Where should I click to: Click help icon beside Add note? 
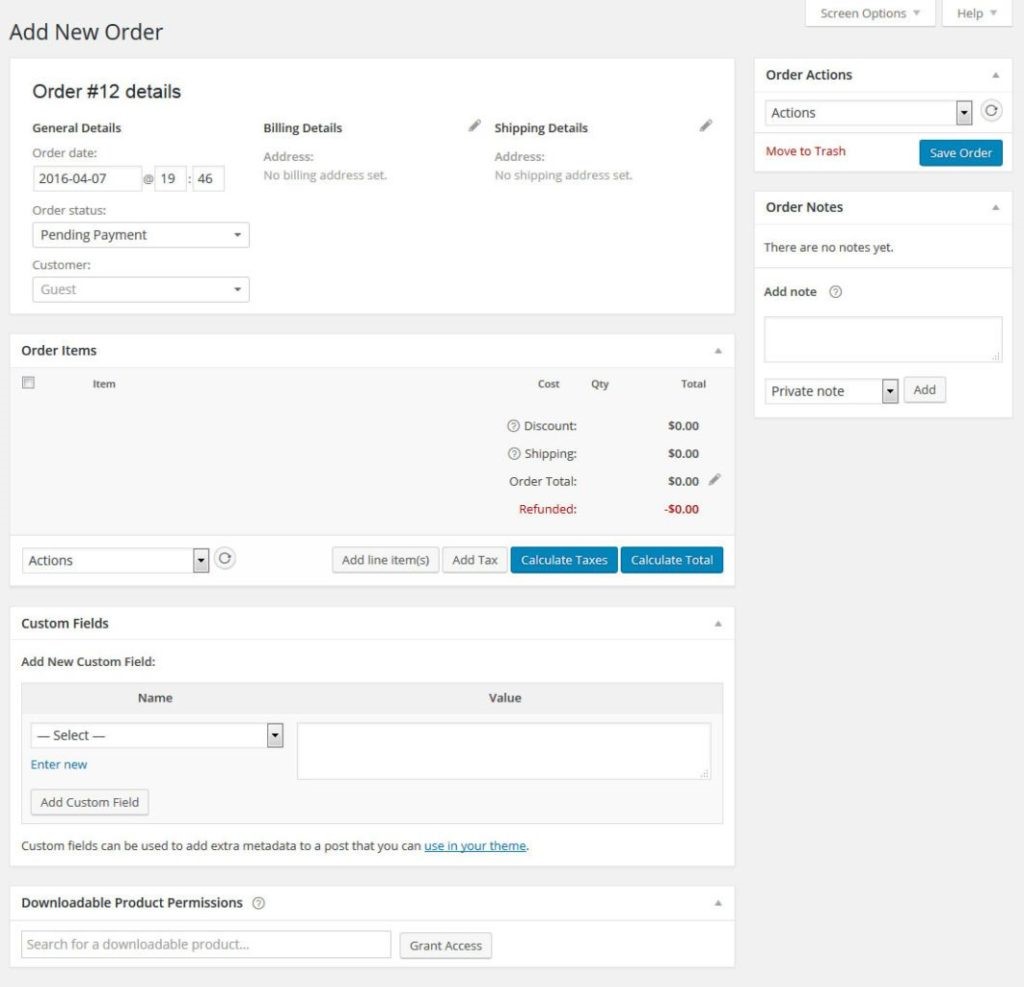pyautogui.click(x=836, y=292)
